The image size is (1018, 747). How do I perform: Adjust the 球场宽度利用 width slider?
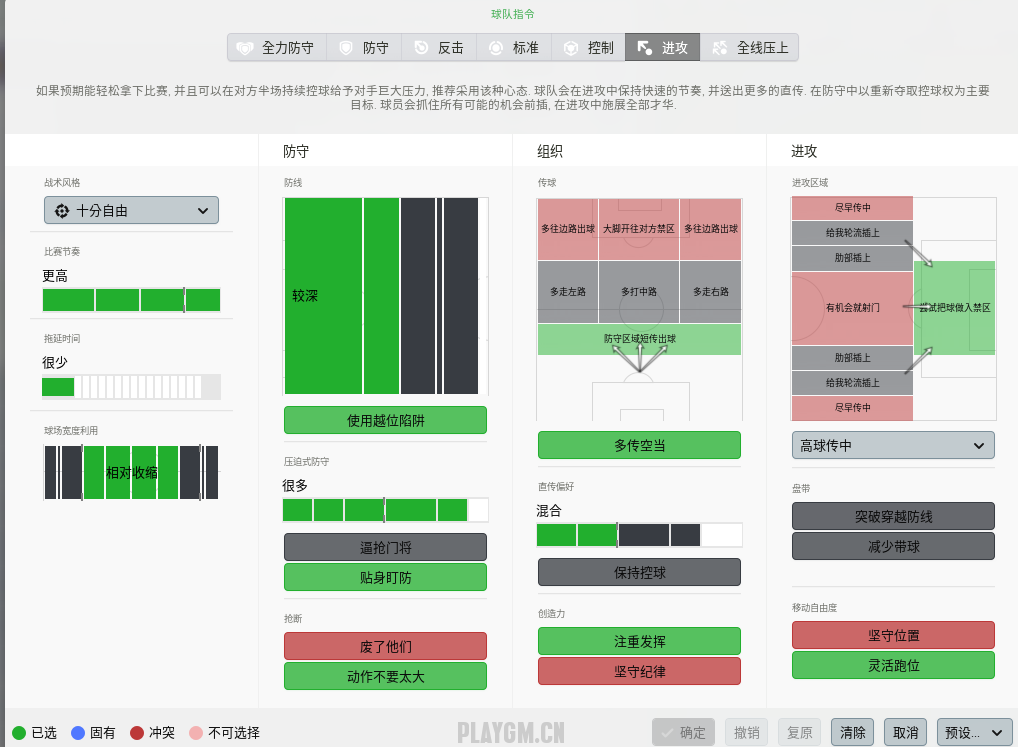click(x=131, y=472)
